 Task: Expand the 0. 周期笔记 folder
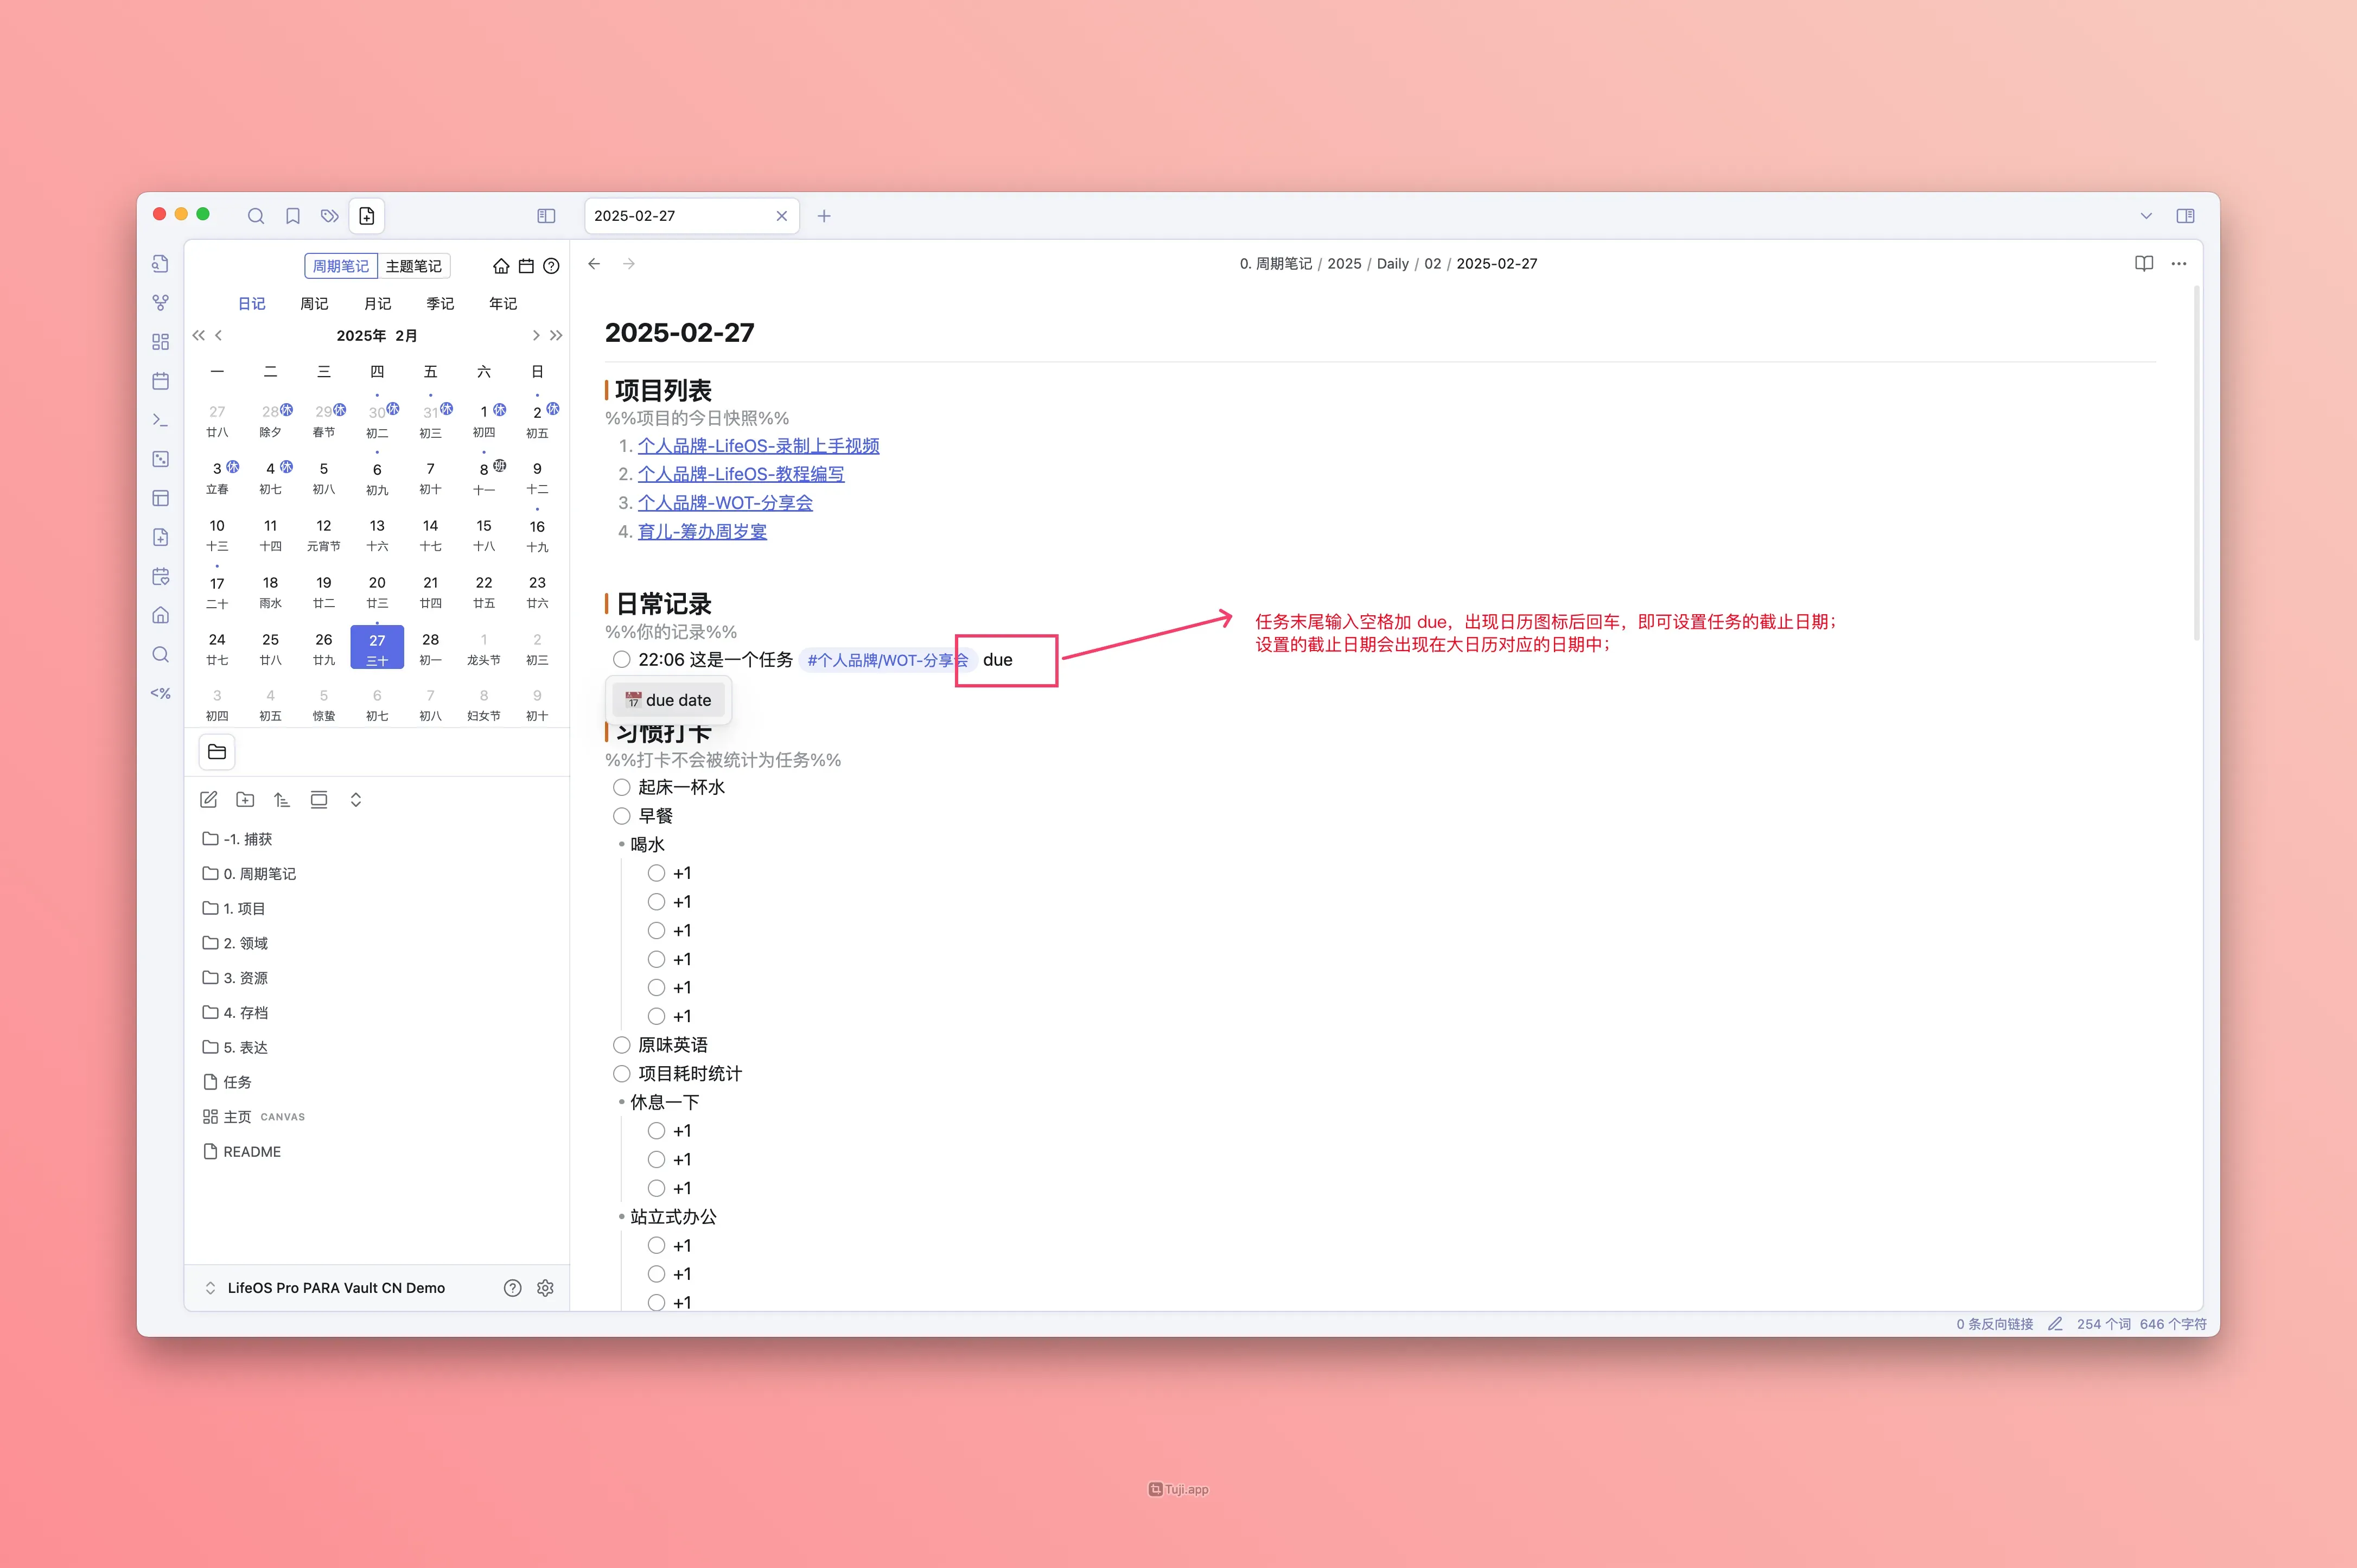(259, 874)
